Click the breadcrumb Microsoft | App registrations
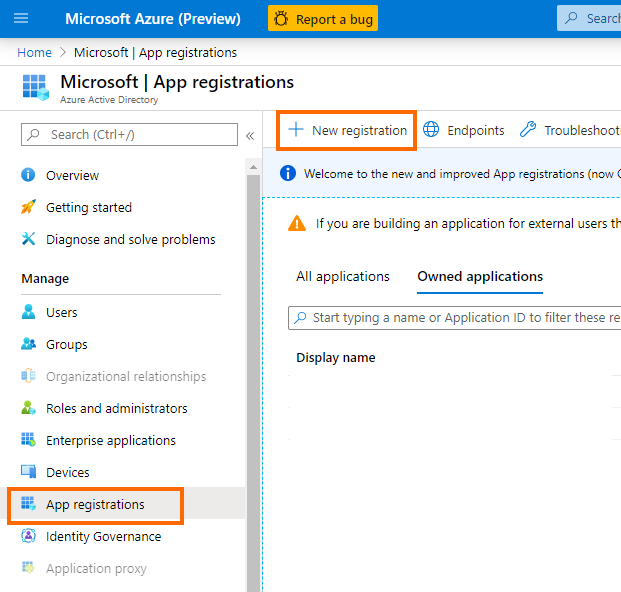Image resolution: width=621 pixels, height=592 pixels. point(155,52)
